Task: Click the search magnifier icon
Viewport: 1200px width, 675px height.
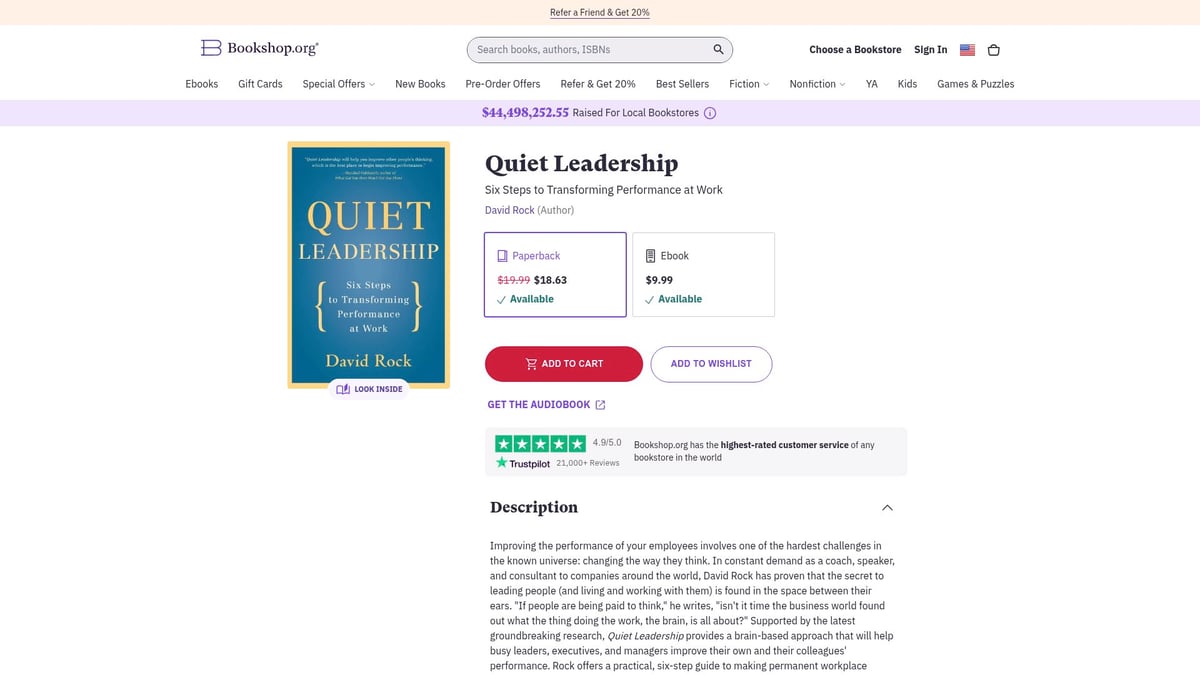Action: (717, 49)
